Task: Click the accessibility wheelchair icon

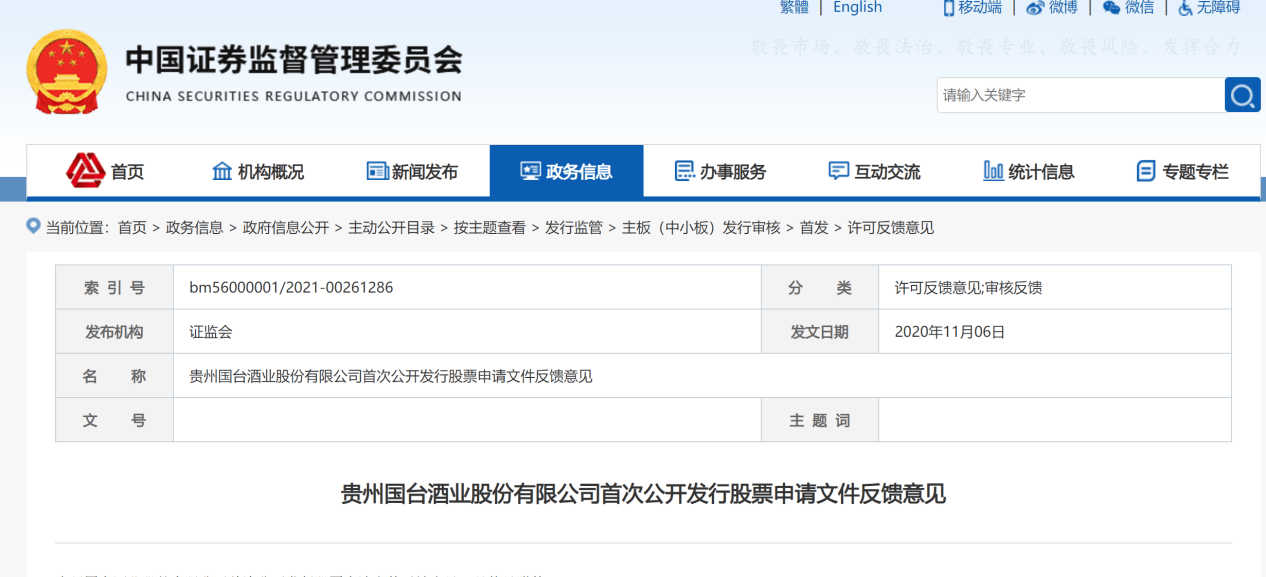Action: click(x=1186, y=8)
